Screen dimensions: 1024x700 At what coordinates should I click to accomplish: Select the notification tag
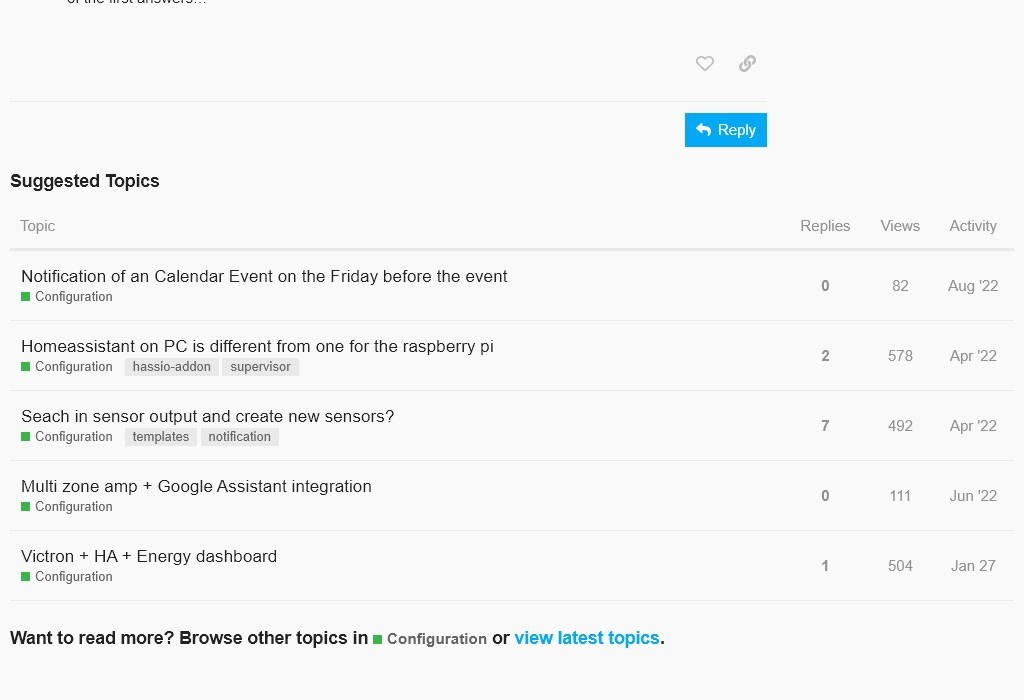coord(240,437)
